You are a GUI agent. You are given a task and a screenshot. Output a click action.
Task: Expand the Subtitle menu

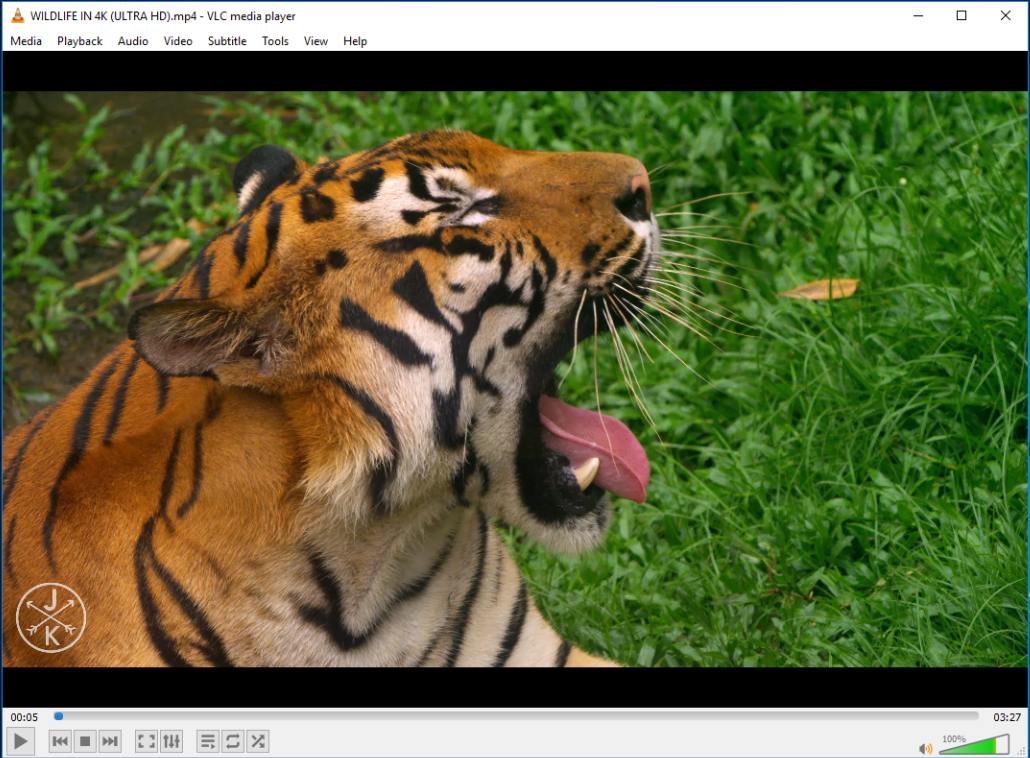[x=227, y=41]
